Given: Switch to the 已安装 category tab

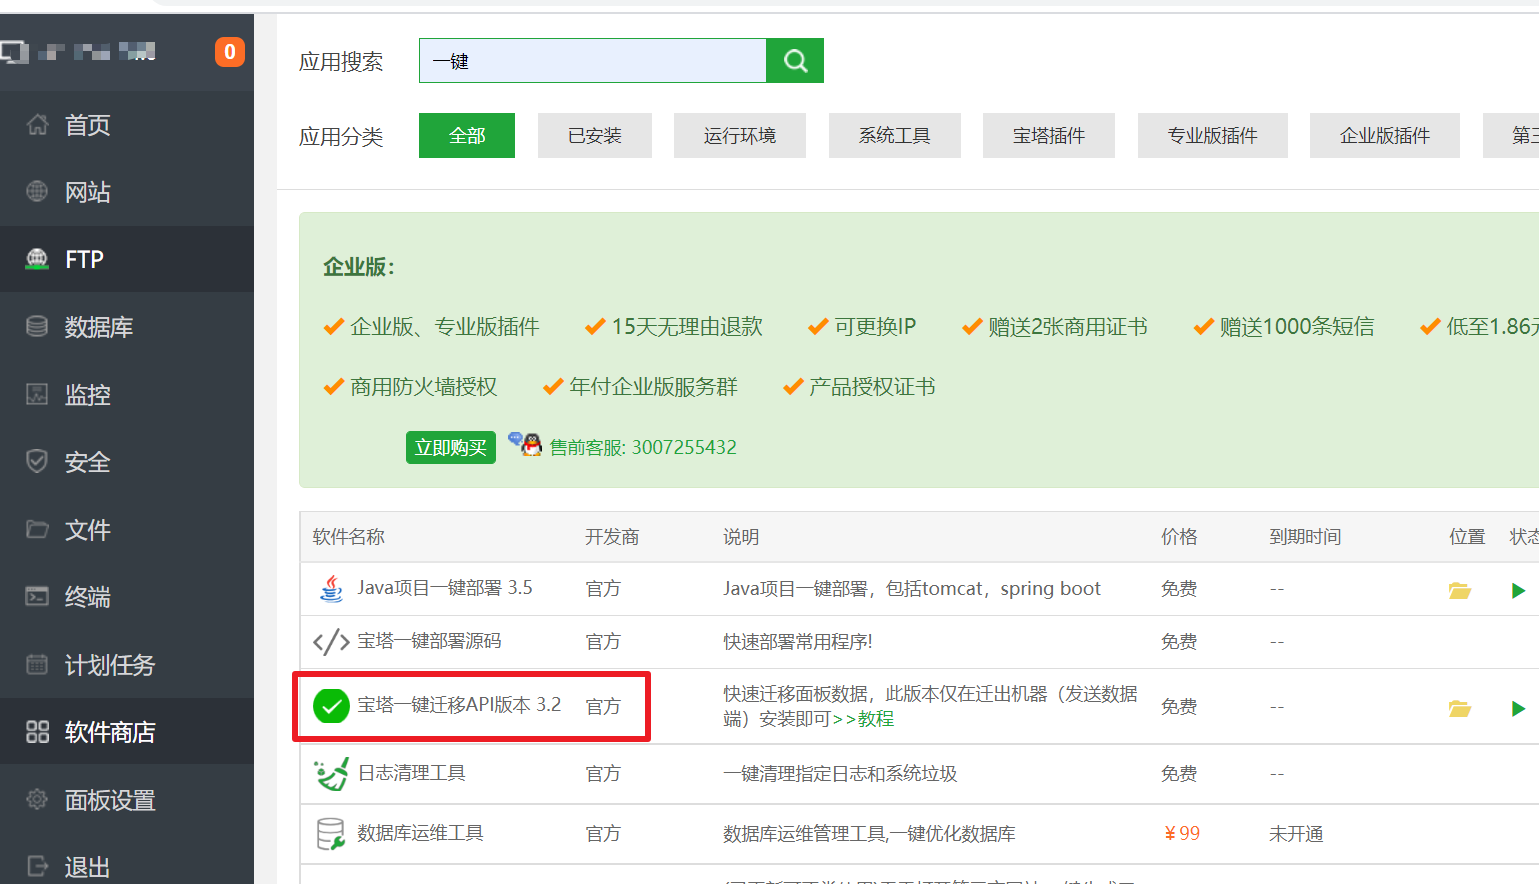Looking at the screenshot, I should 594,135.
